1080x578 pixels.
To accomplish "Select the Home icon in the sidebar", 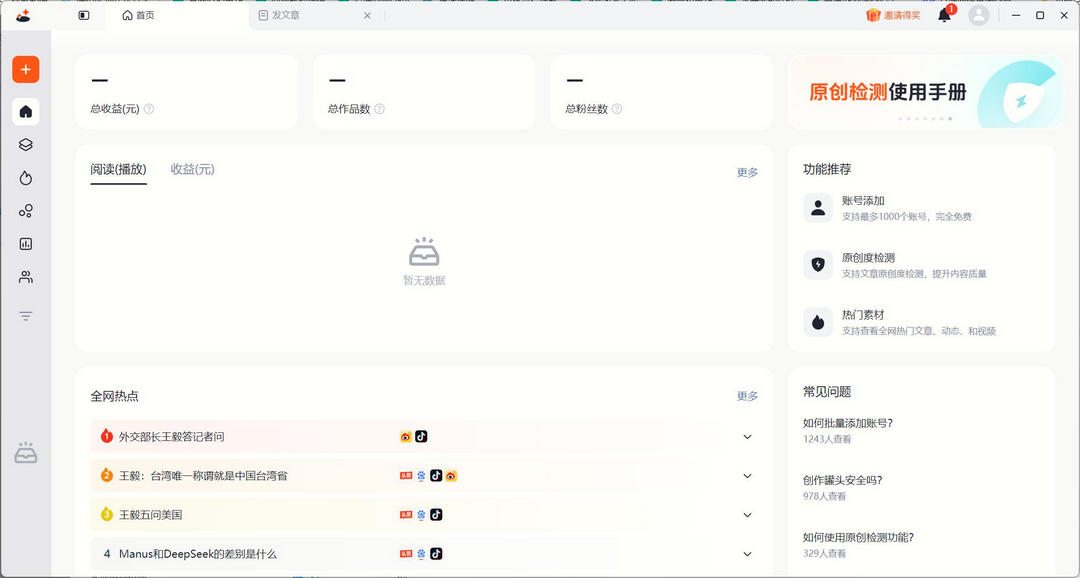I will pos(24,111).
